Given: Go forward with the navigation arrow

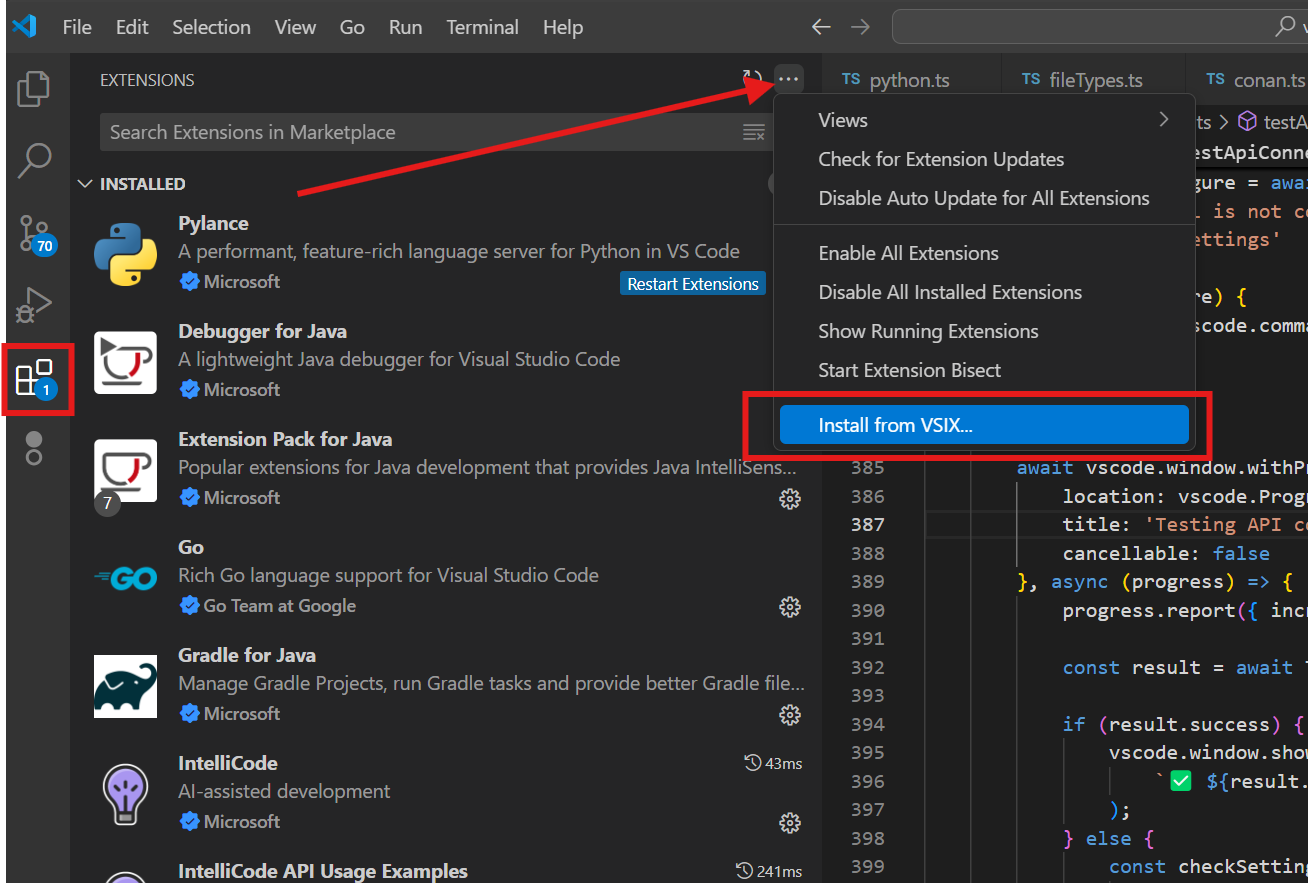Looking at the screenshot, I should [861, 27].
